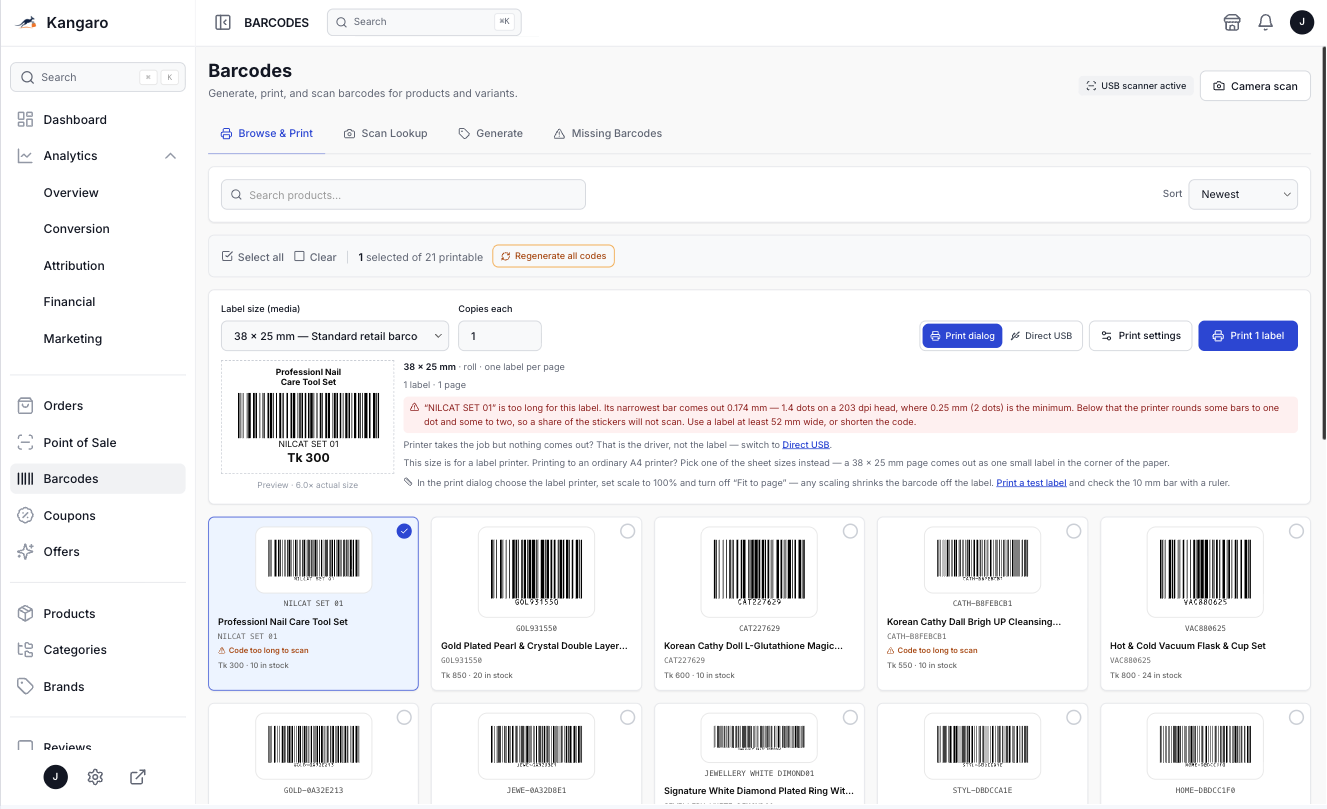Open the Label size media dropdown
The image size is (1327, 809).
(x=335, y=336)
